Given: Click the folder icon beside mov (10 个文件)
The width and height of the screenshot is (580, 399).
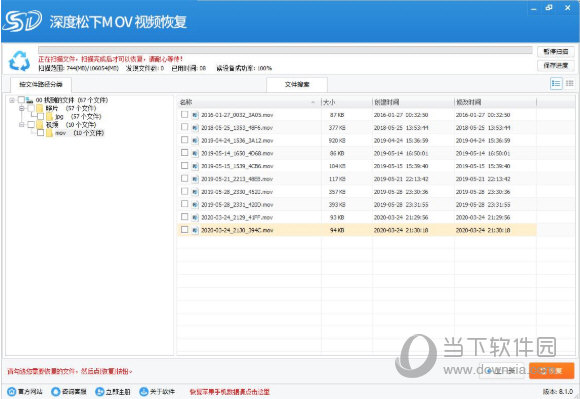Looking at the screenshot, I should click(x=50, y=133).
